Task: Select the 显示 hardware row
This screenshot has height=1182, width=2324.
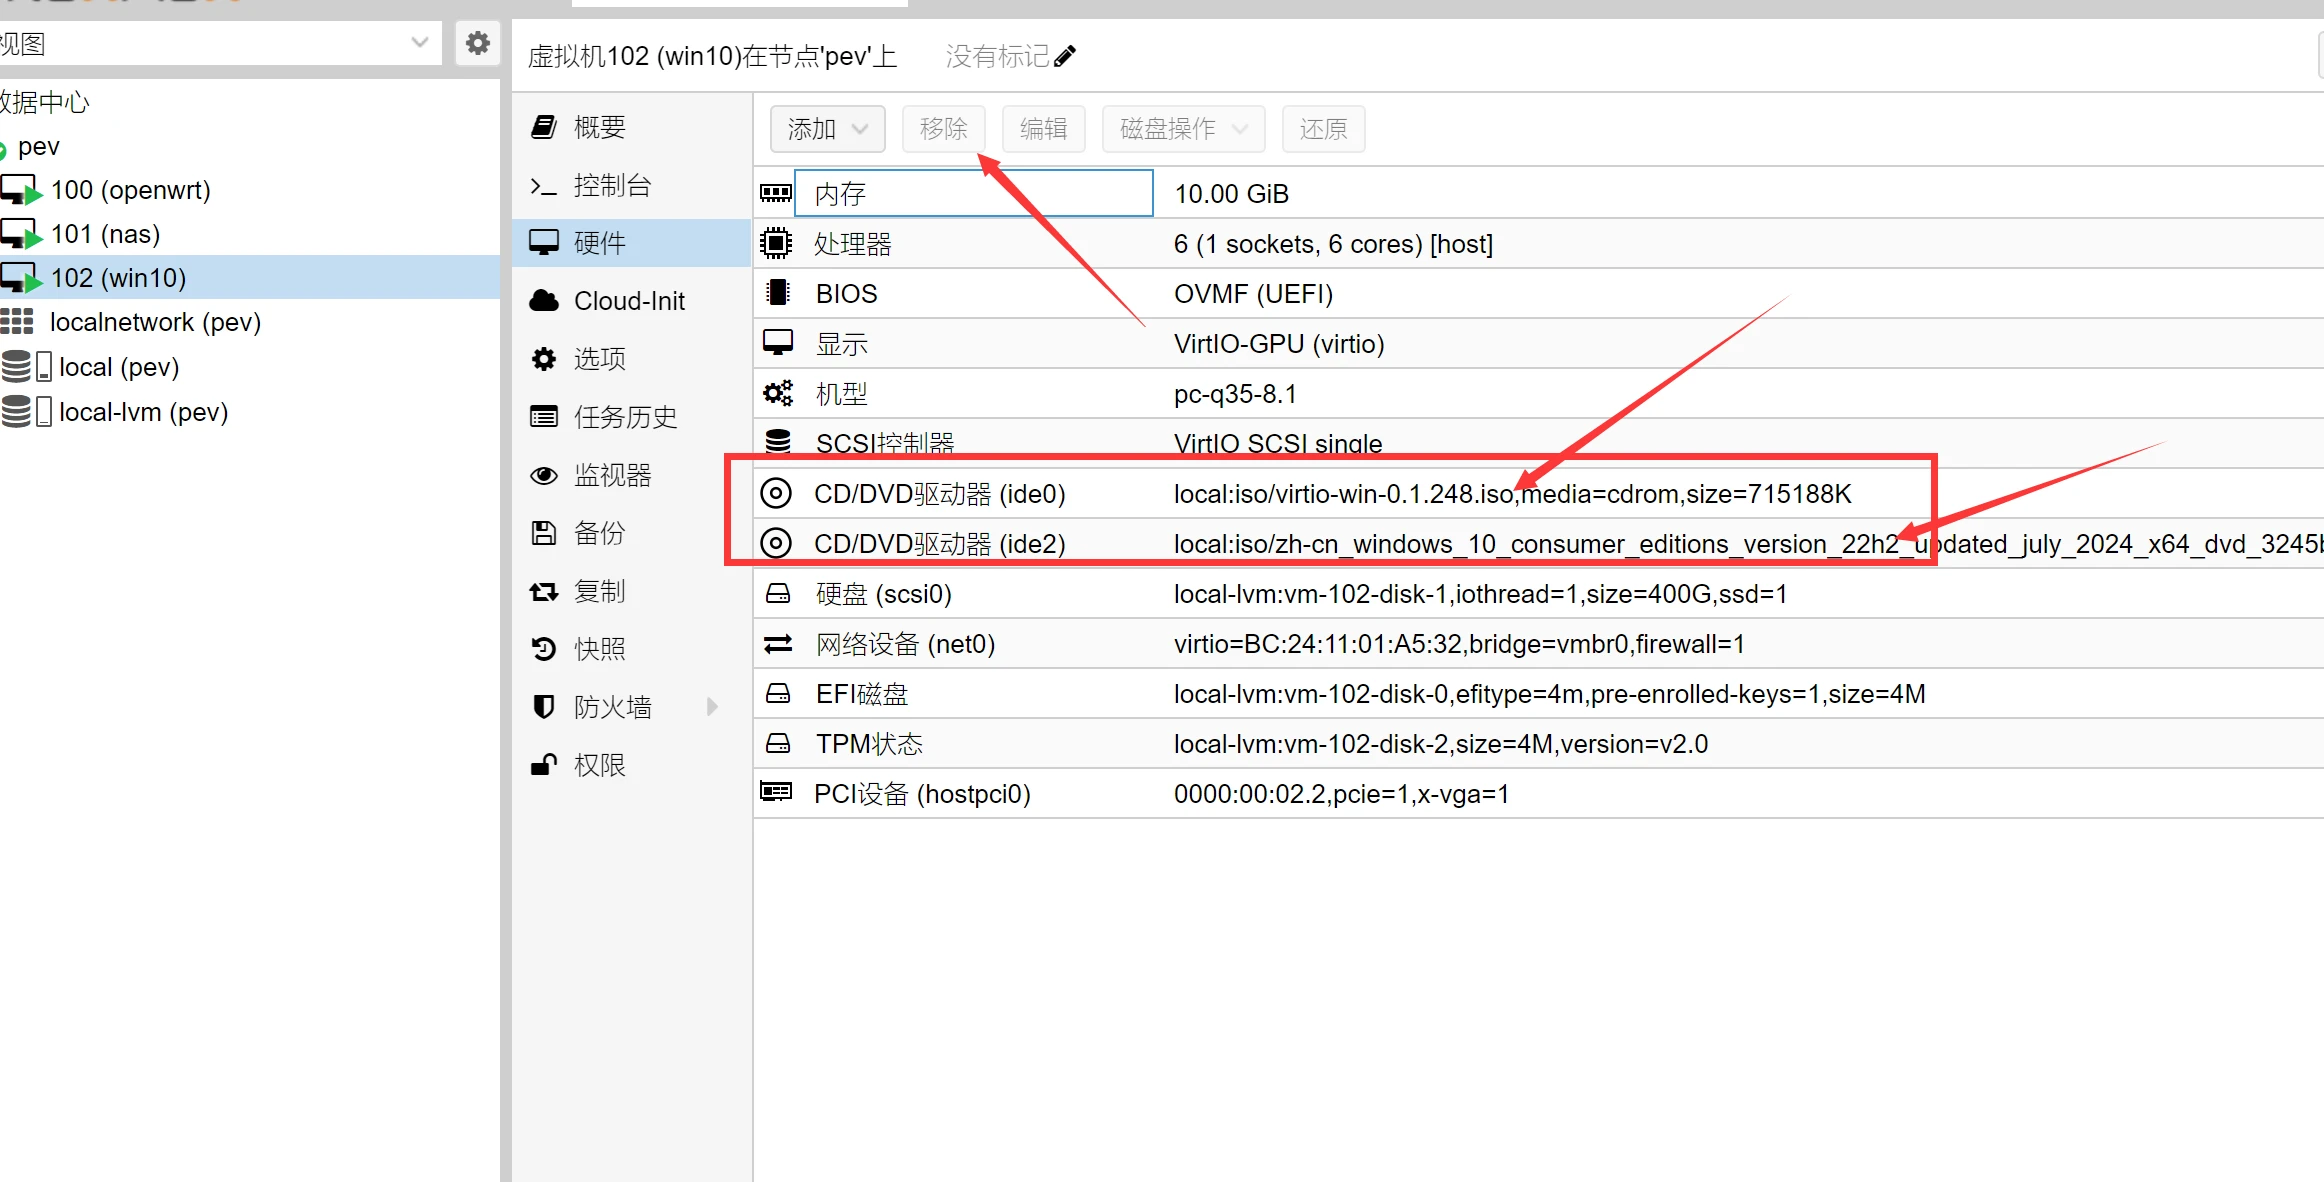Action: [1539, 343]
